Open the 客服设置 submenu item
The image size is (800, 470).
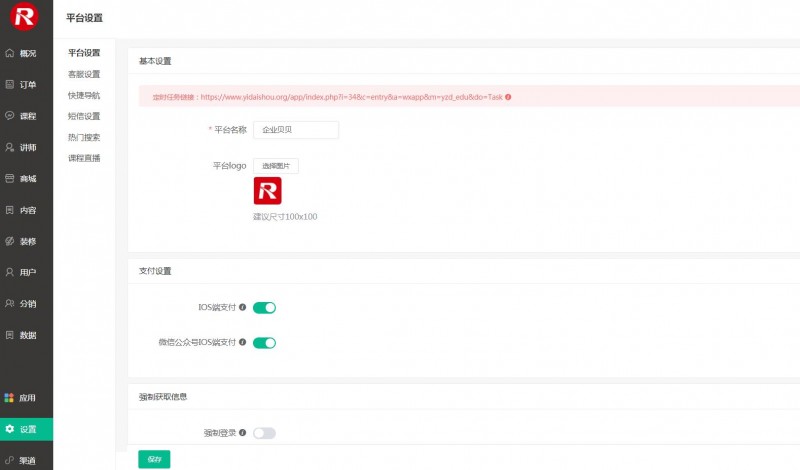click(x=84, y=74)
